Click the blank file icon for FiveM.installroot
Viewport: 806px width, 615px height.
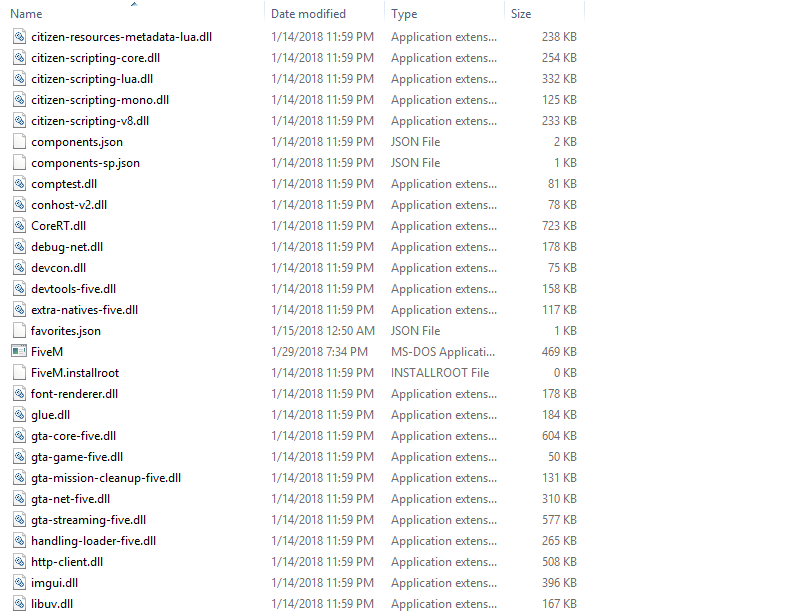click(19, 372)
